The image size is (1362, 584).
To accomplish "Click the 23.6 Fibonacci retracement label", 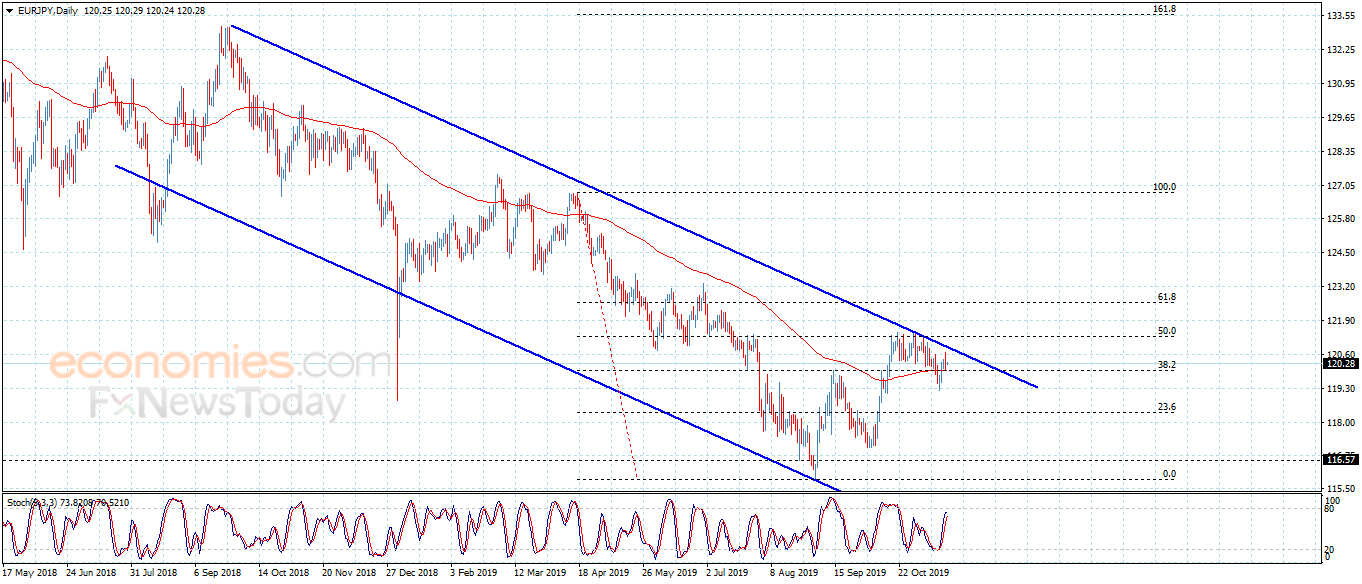I will [1166, 407].
